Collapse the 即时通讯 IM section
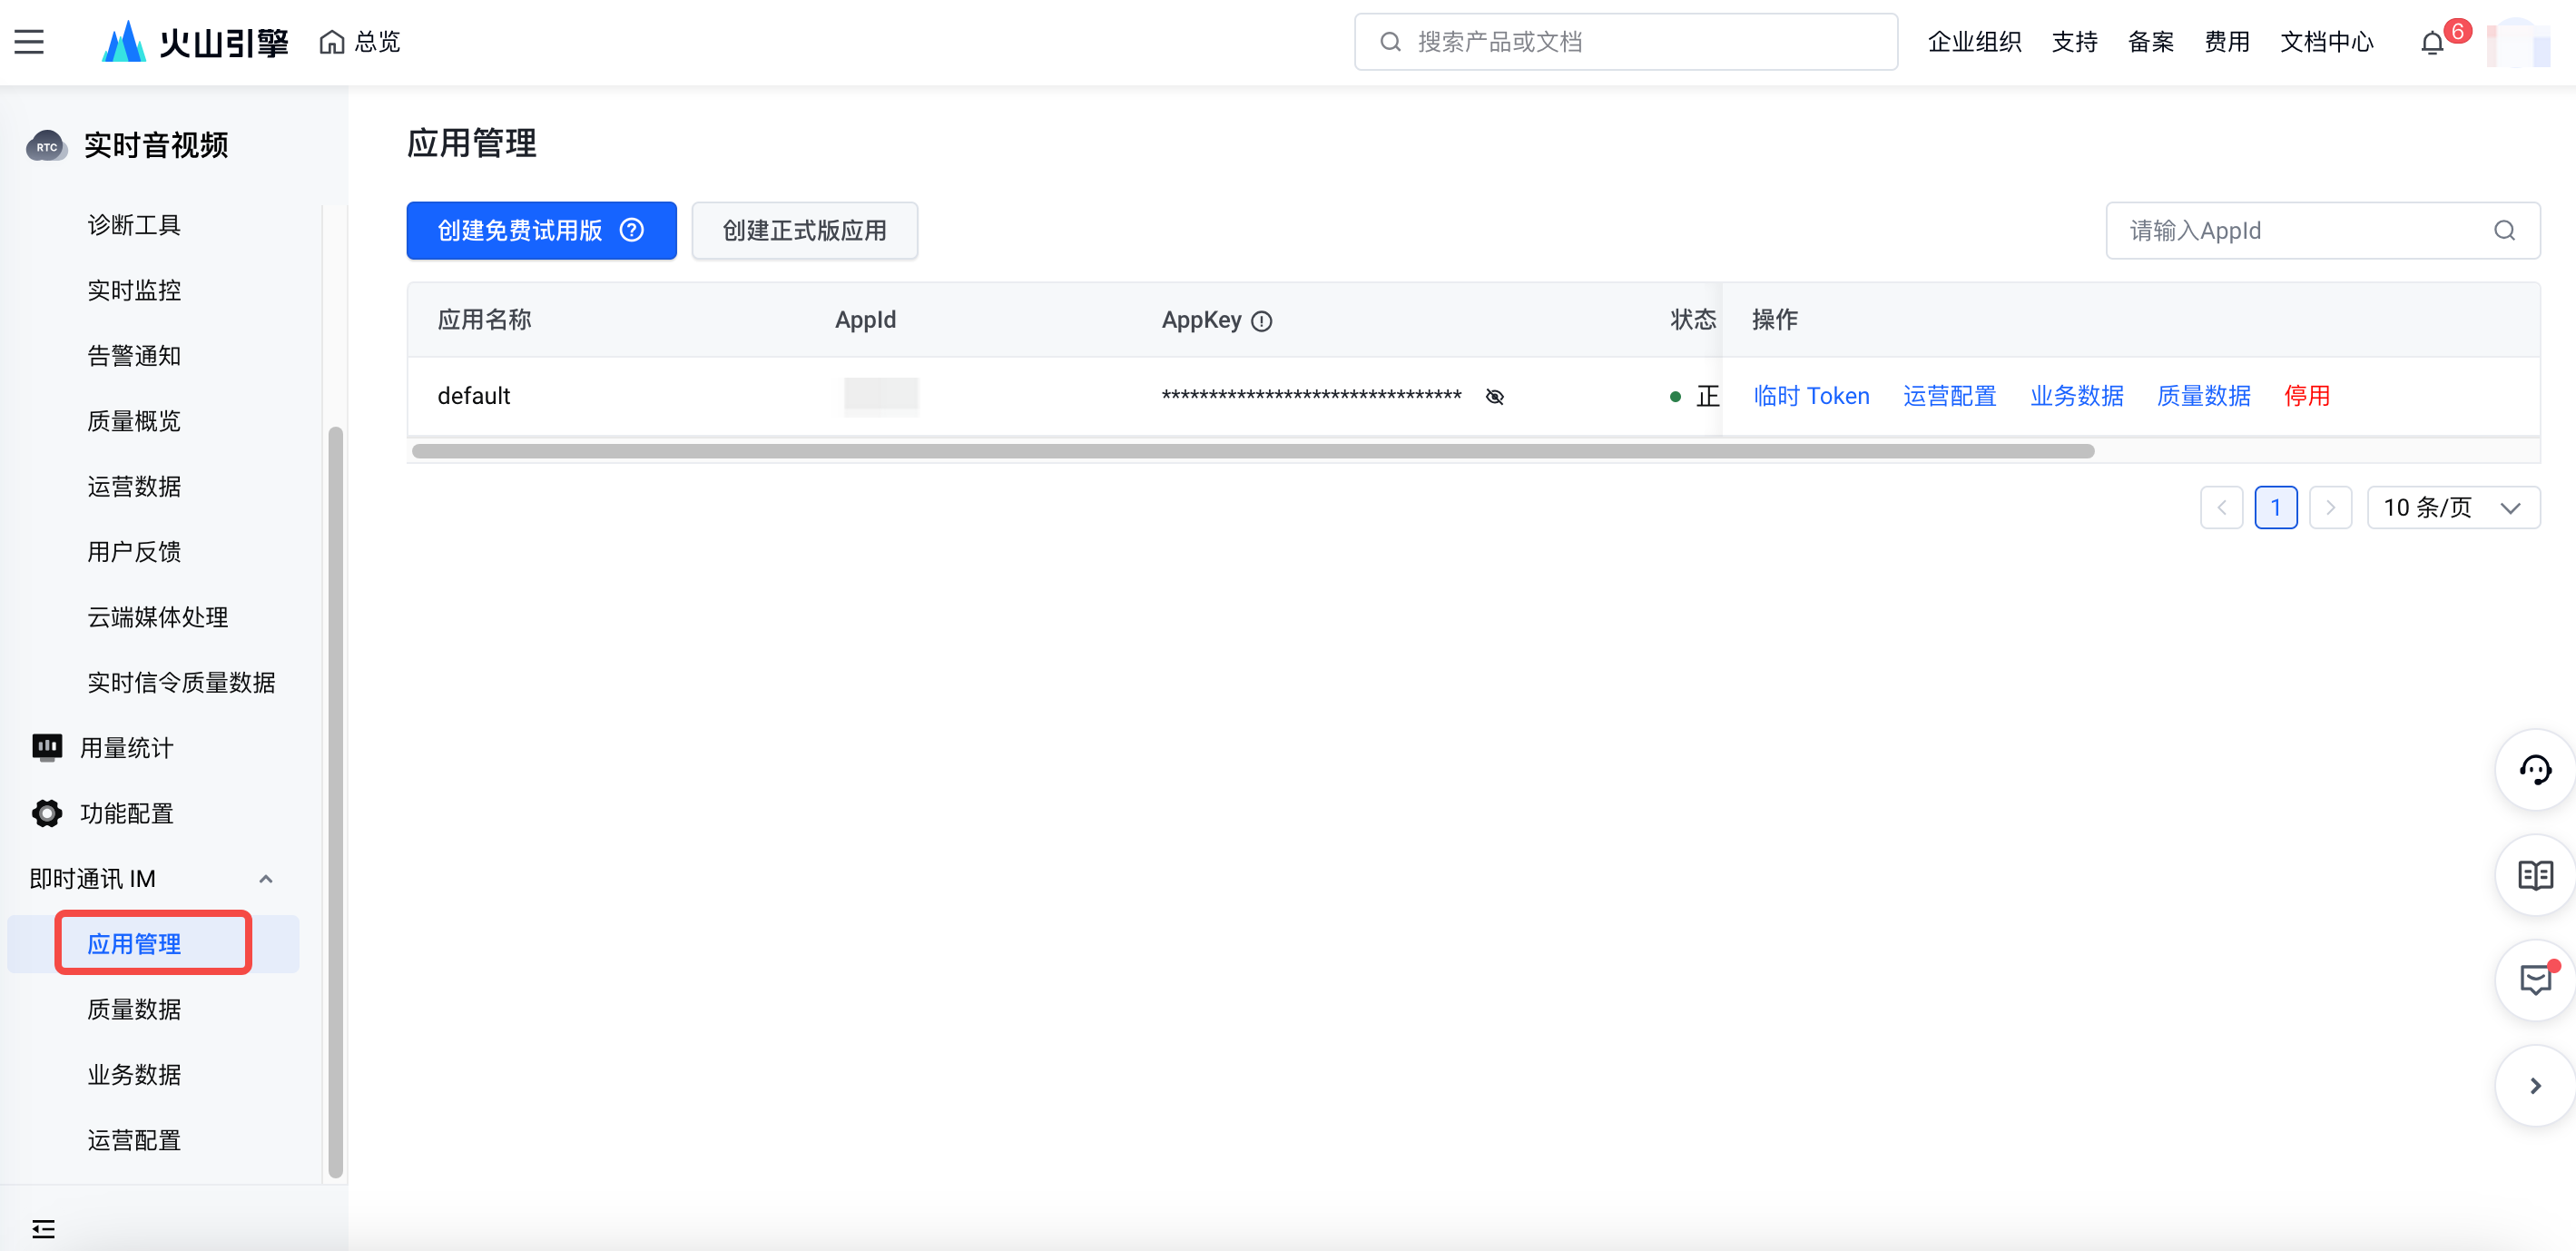This screenshot has width=2576, height=1251. tap(266, 879)
